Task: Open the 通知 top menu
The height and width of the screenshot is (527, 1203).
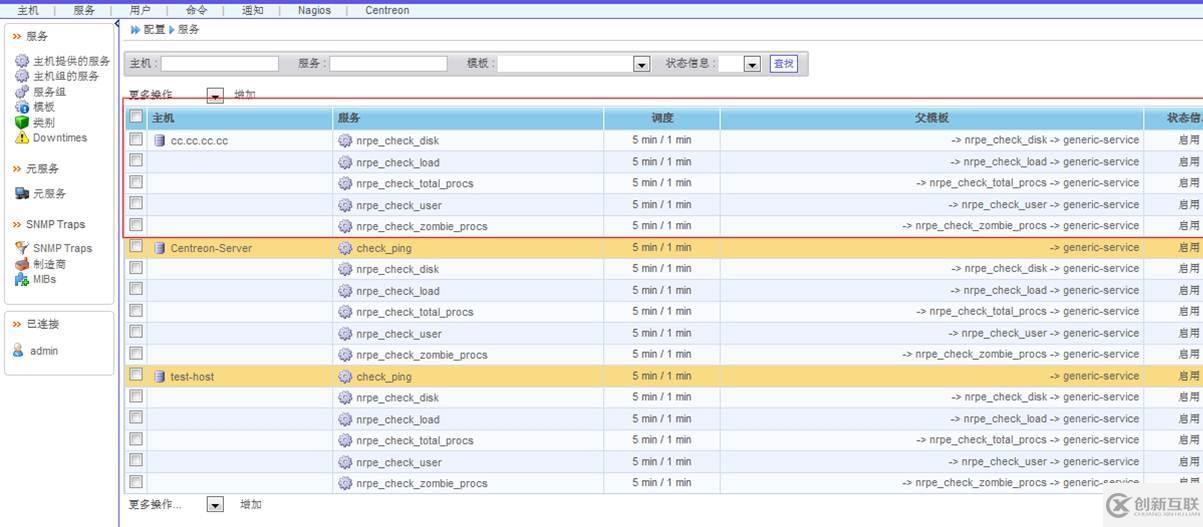Action: tap(253, 10)
